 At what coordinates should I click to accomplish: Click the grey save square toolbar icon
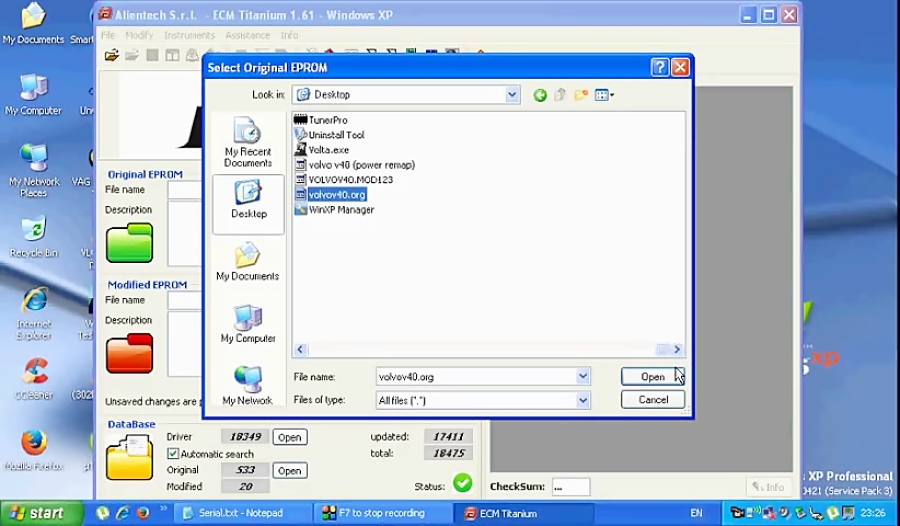pyautogui.click(x=152, y=55)
